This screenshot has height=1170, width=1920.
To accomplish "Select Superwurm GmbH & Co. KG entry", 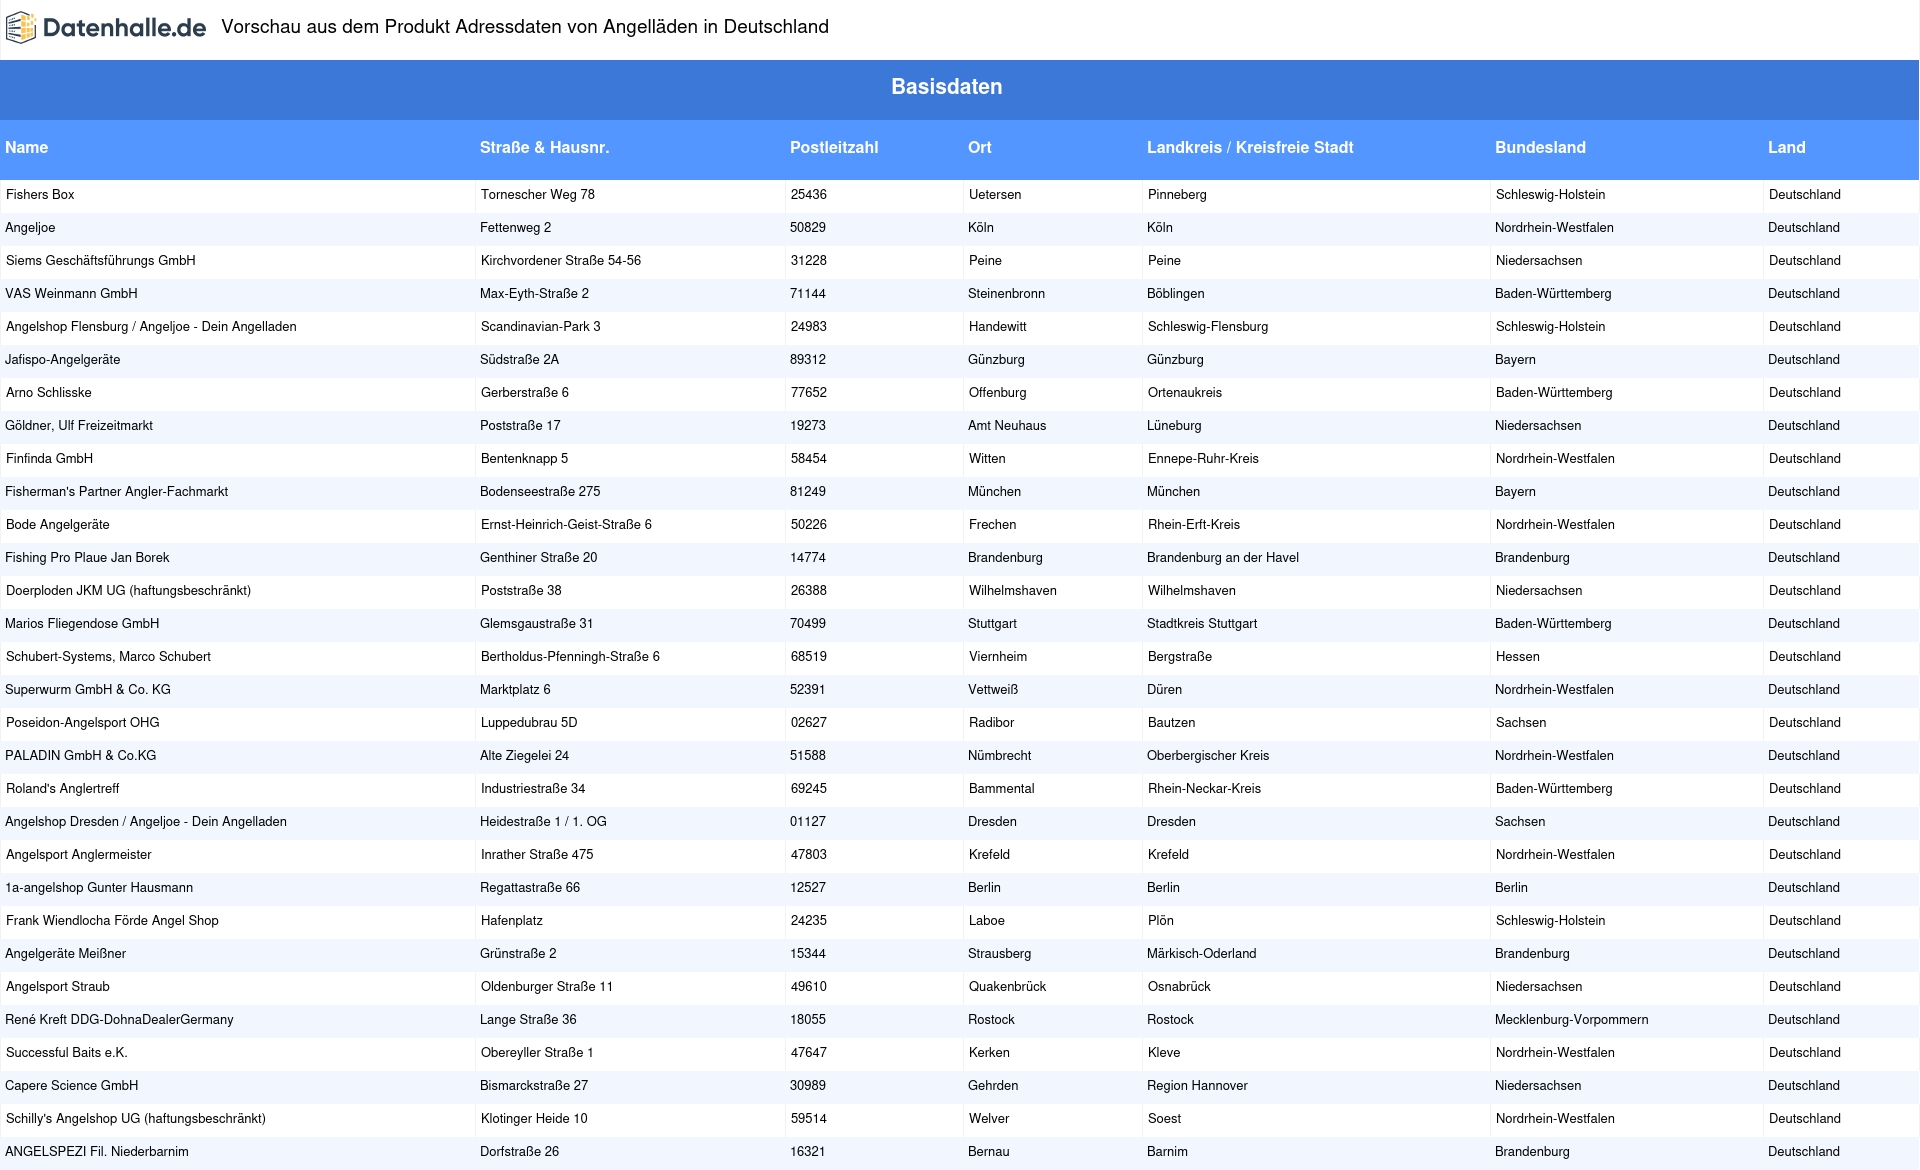I will click(x=88, y=690).
